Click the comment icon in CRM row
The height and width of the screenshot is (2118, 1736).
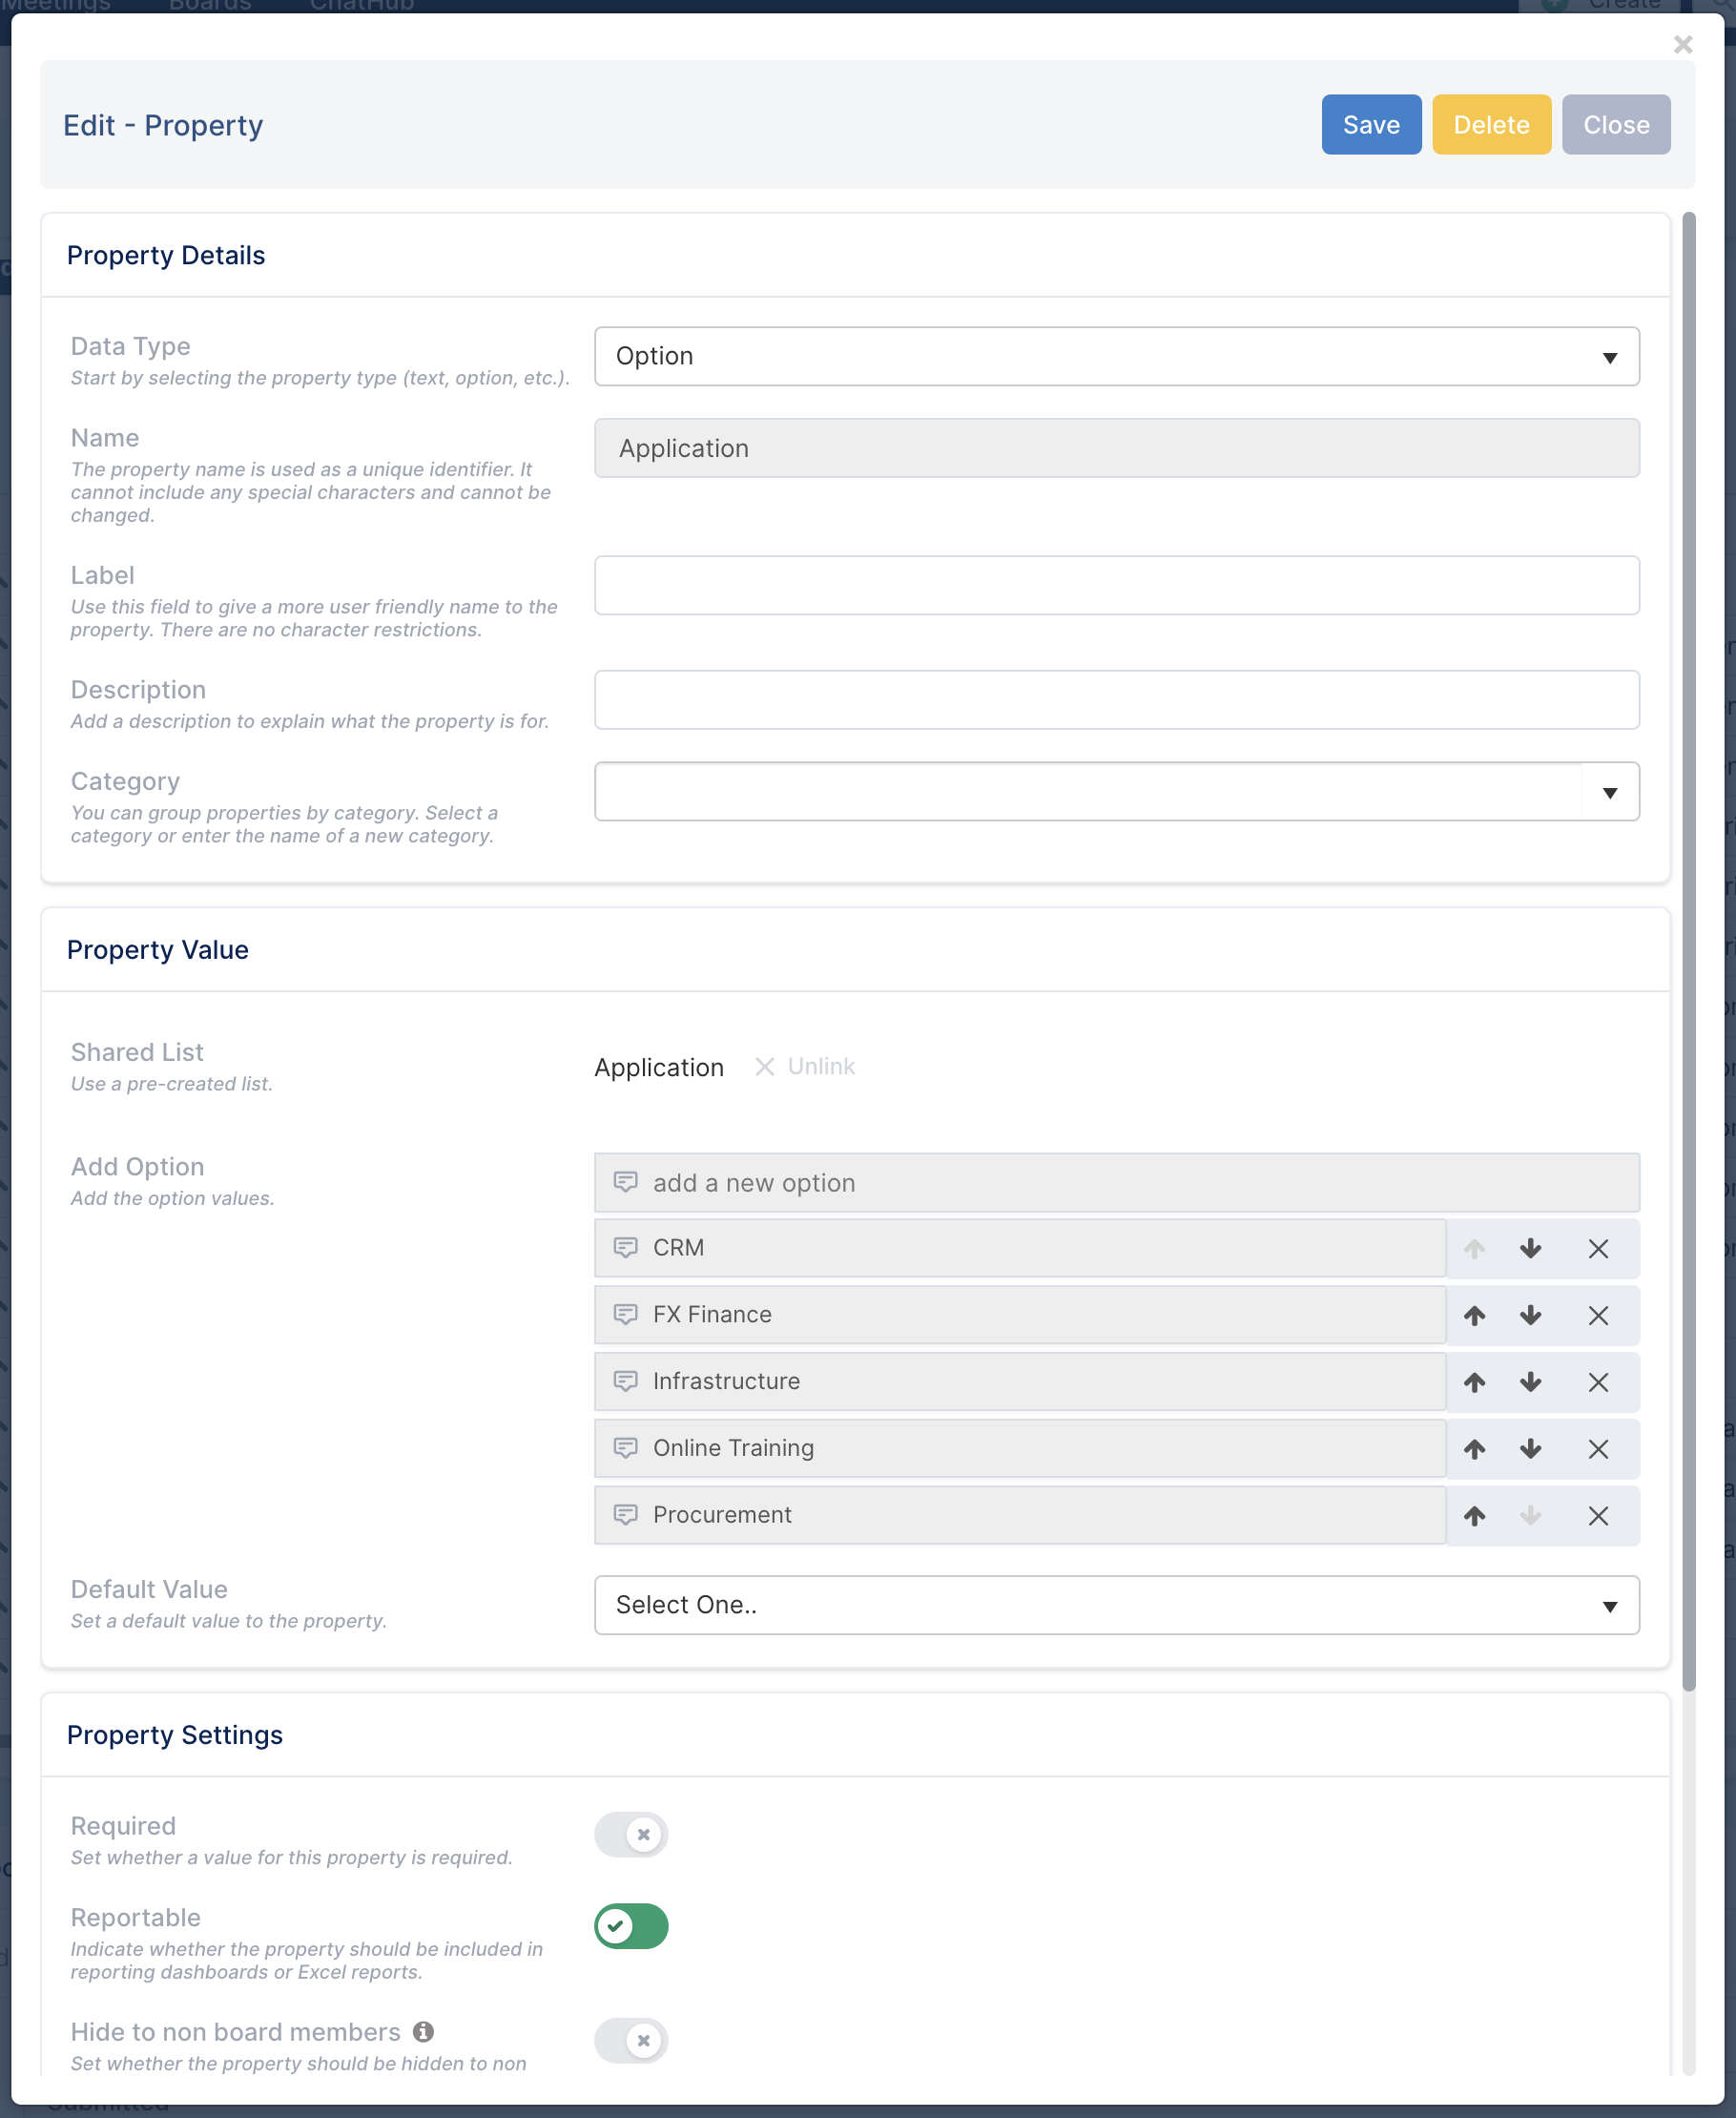[x=625, y=1248]
